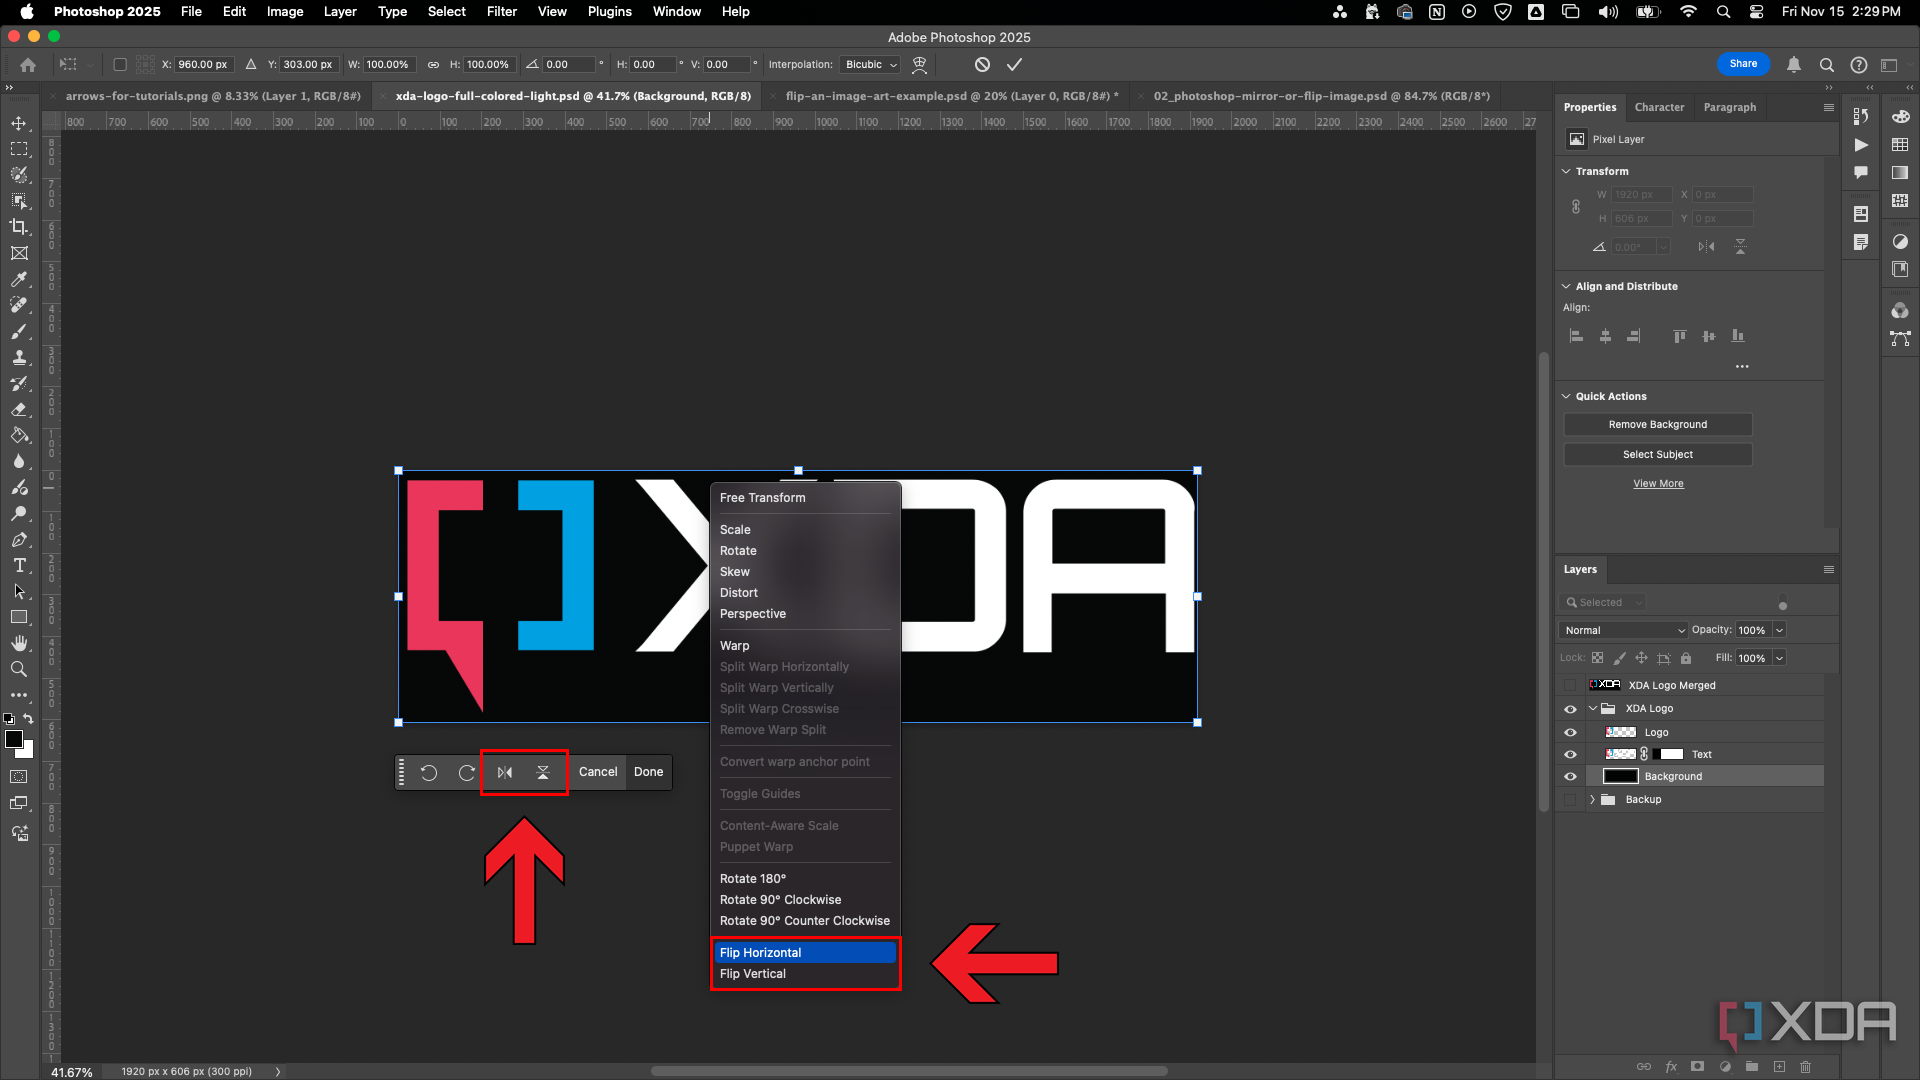Select the Zoom tool in toolbar
Viewport: 1920px width, 1080px height.
(x=18, y=667)
